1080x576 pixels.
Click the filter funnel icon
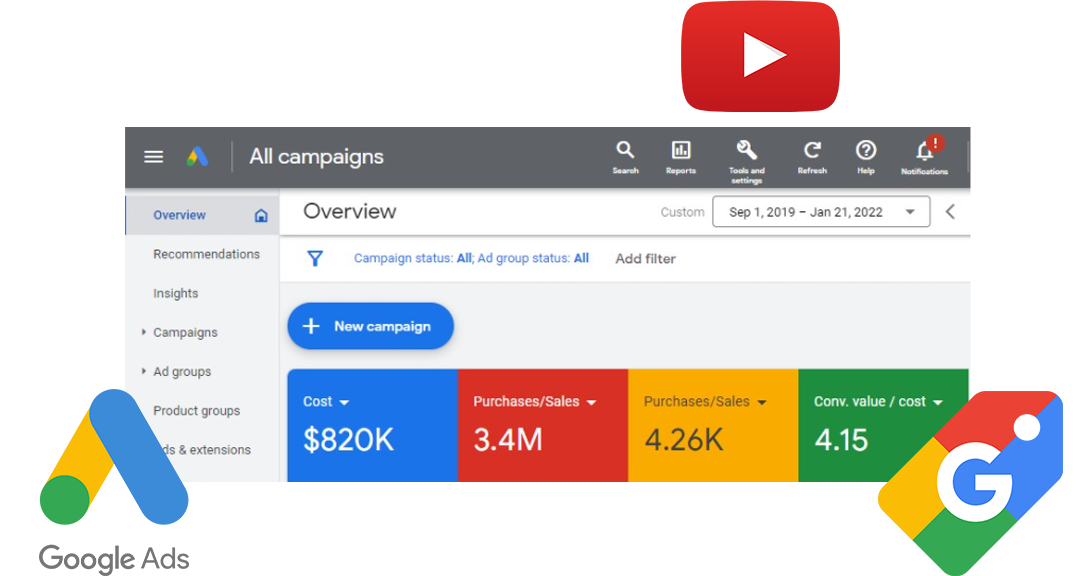click(x=315, y=258)
